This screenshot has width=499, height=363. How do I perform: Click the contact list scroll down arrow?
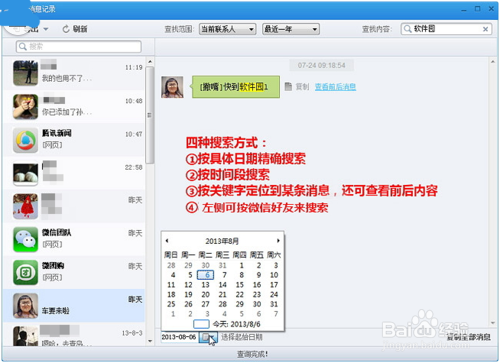tap(150, 341)
